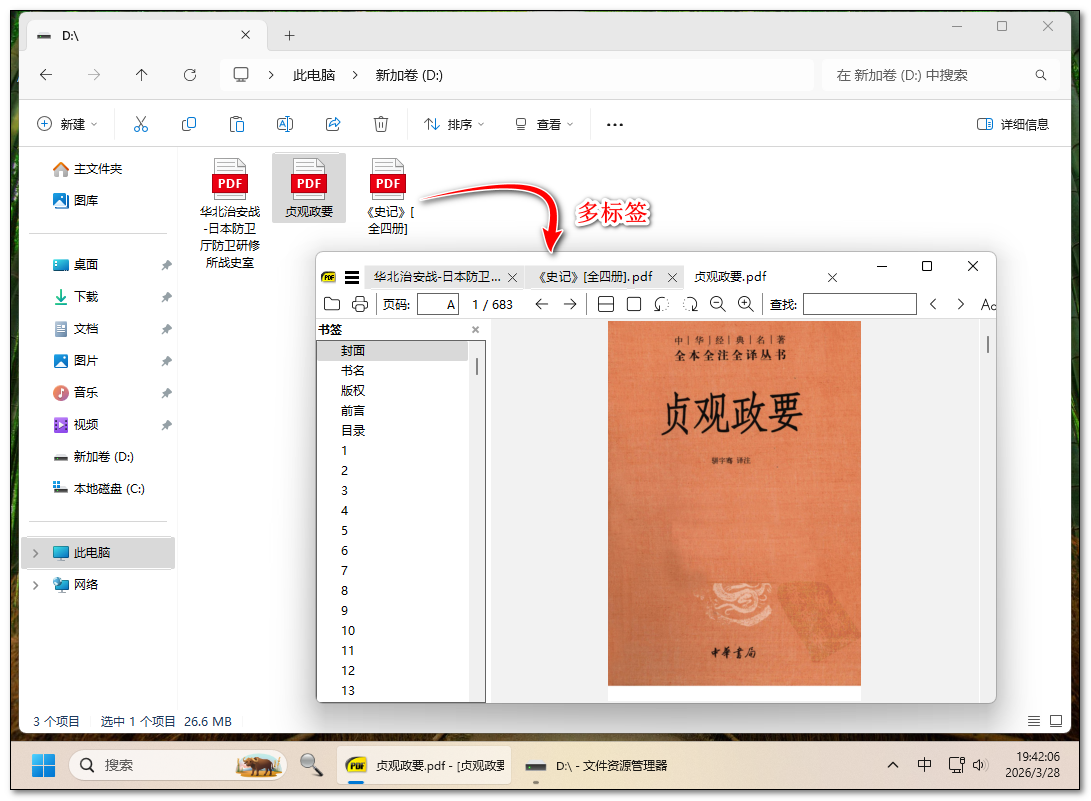Click the Windows Start button

[43, 765]
